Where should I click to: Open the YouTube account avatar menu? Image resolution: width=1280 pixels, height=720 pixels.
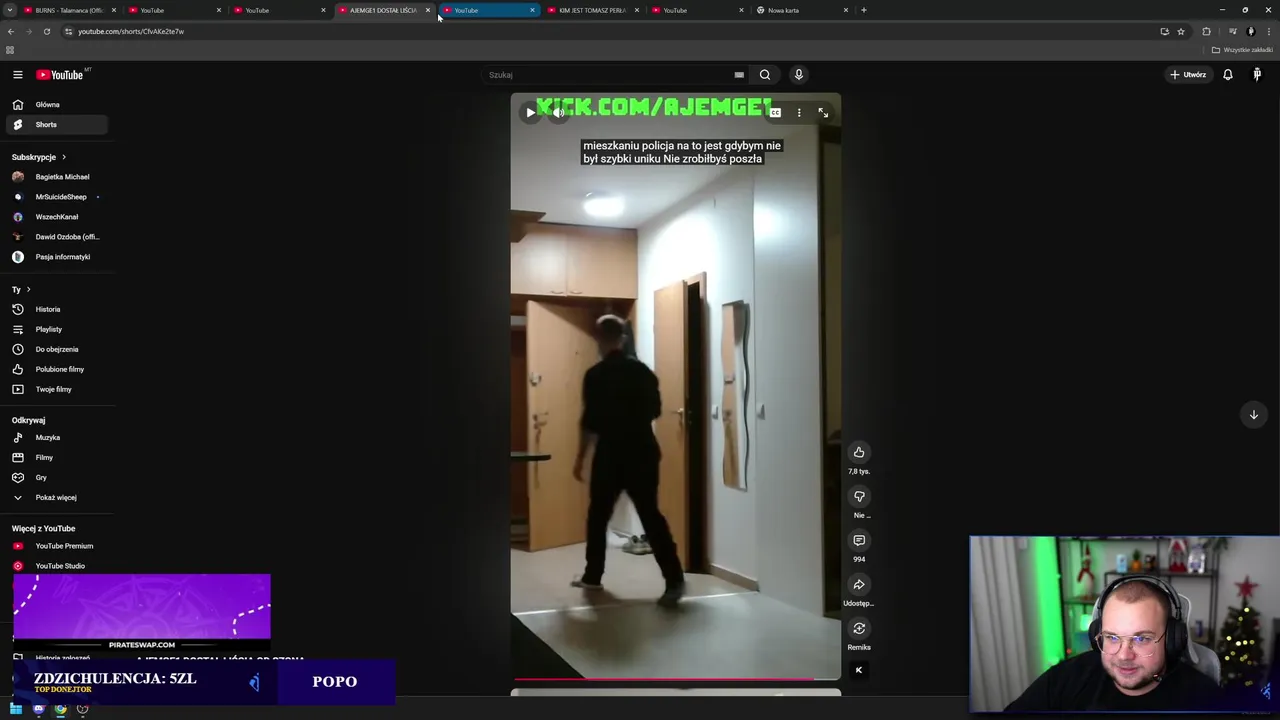(x=1257, y=75)
